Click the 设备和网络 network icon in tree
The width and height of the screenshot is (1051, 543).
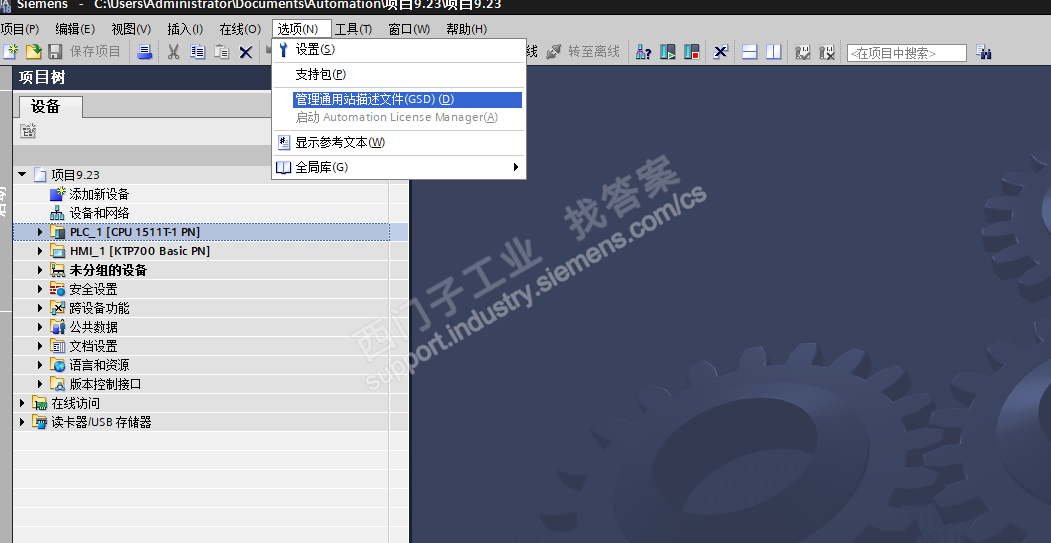tap(58, 213)
